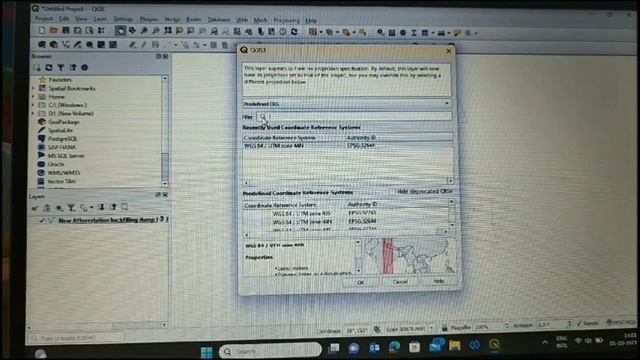Save the project using the toolbar icon

[66, 30]
